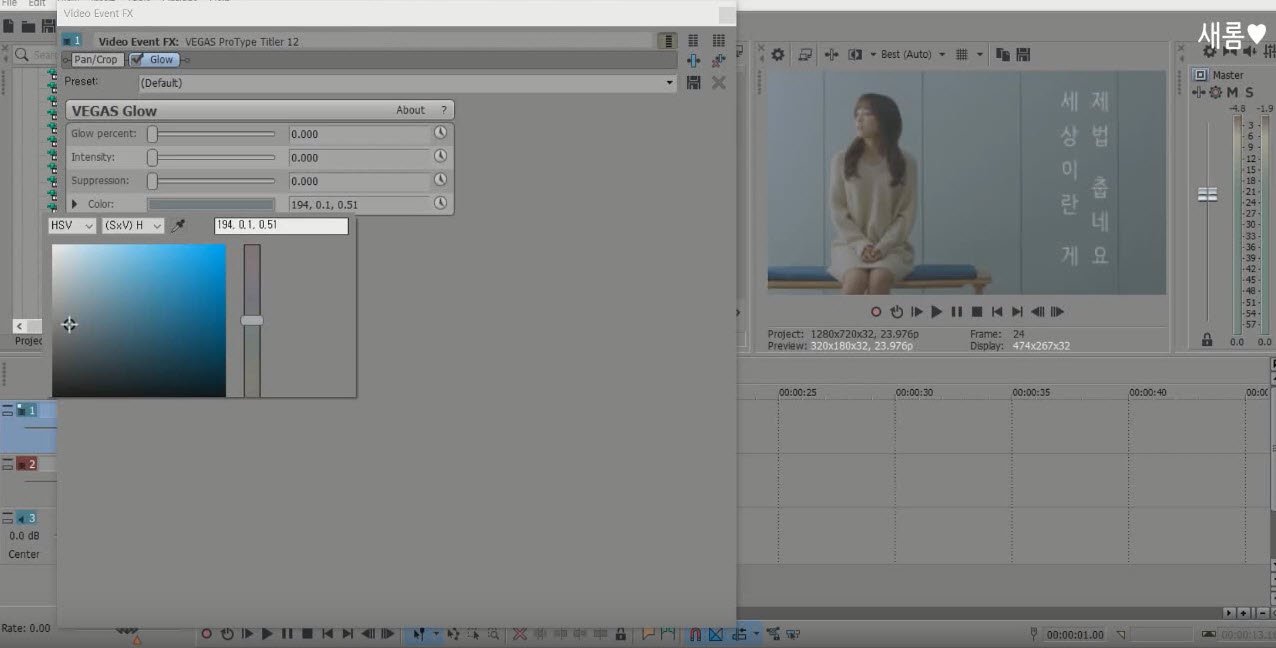Save the current Glow preset
This screenshot has height=648, width=1276.
pos(694,83)
